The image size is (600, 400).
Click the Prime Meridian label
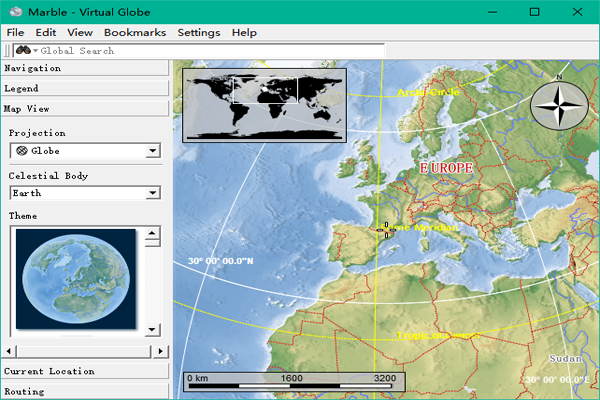(419, 227)
